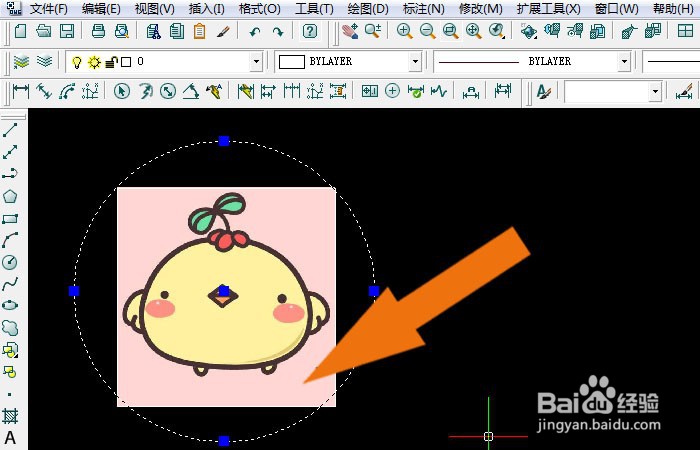The image size is (700, 450).
Task: Toggle layer 0 freeze sun icon
Action: click(x=94, y=62)
